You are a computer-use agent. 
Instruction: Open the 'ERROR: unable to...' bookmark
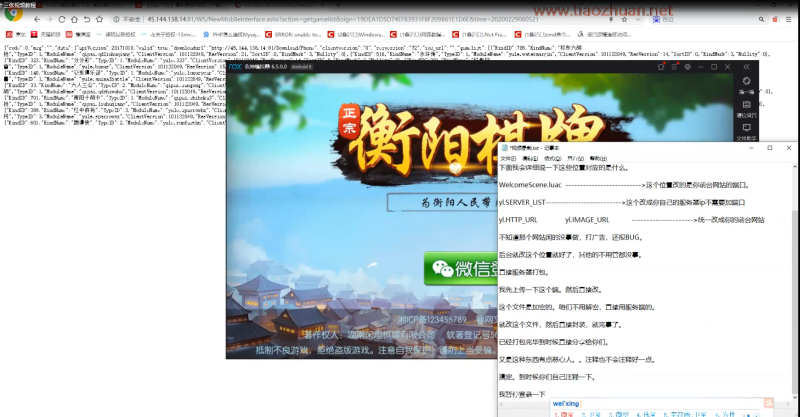click(x=293, y=35)
